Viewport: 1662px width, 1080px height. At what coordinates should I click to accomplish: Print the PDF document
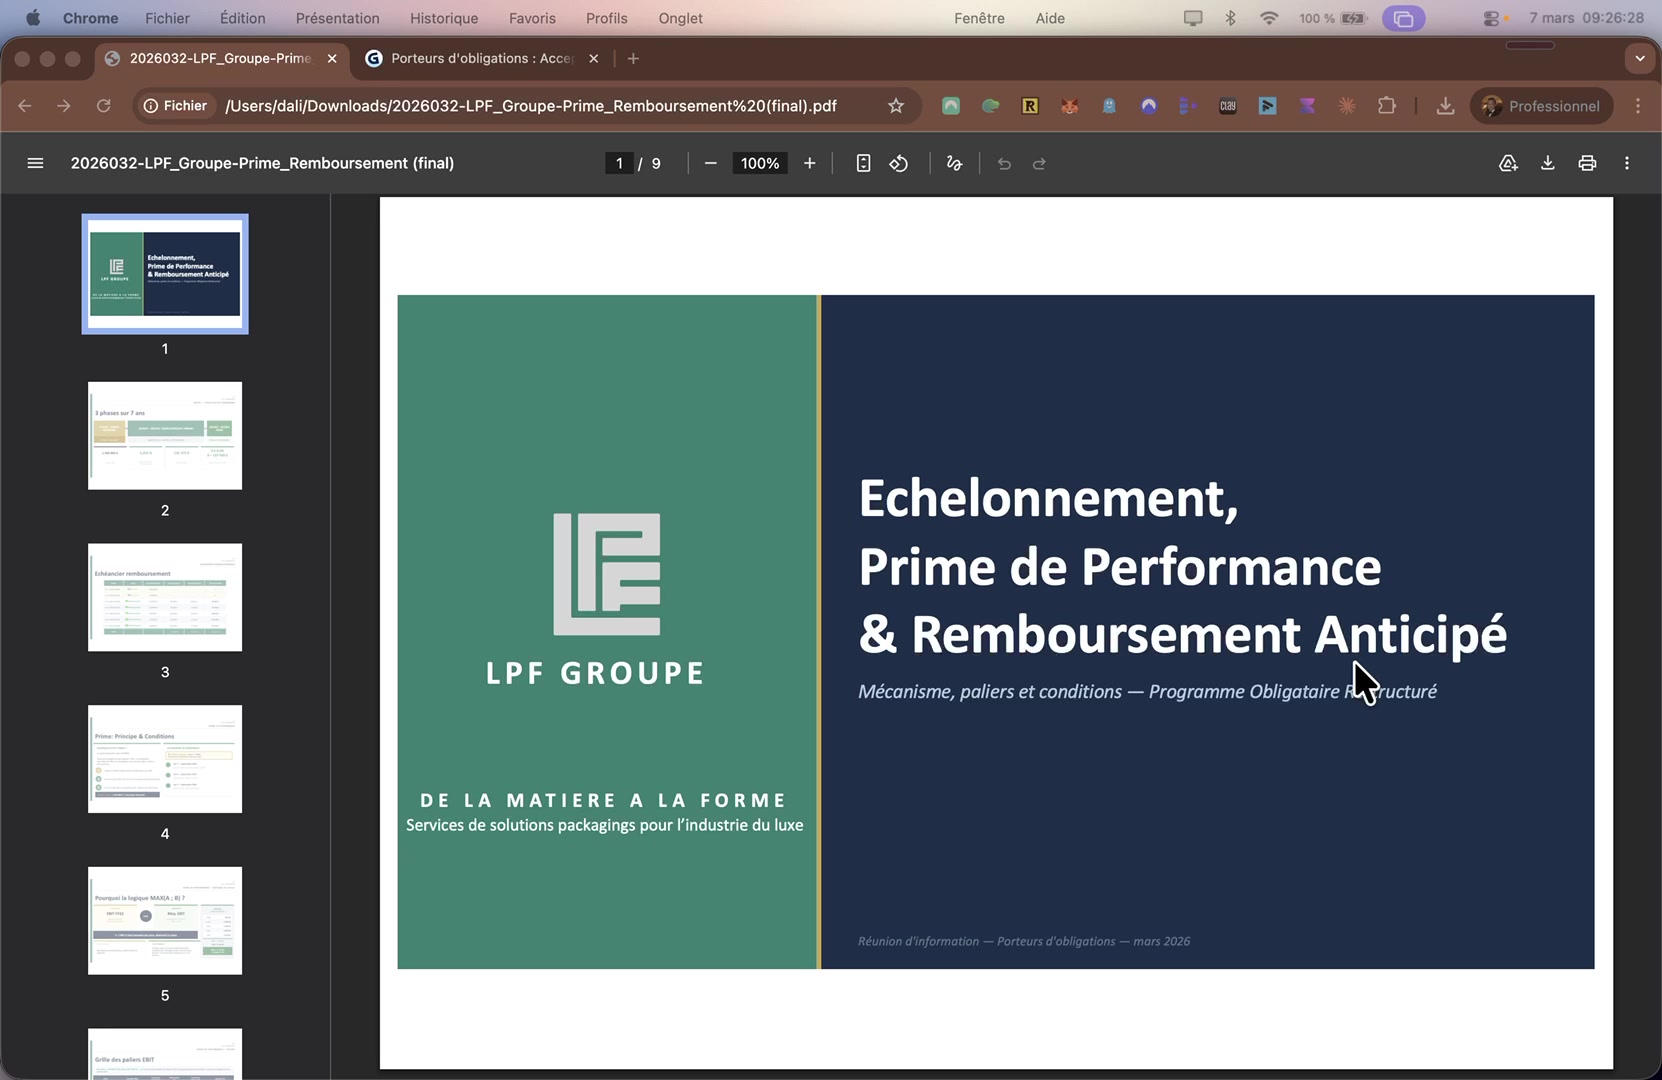click(x=1587, y=163)
